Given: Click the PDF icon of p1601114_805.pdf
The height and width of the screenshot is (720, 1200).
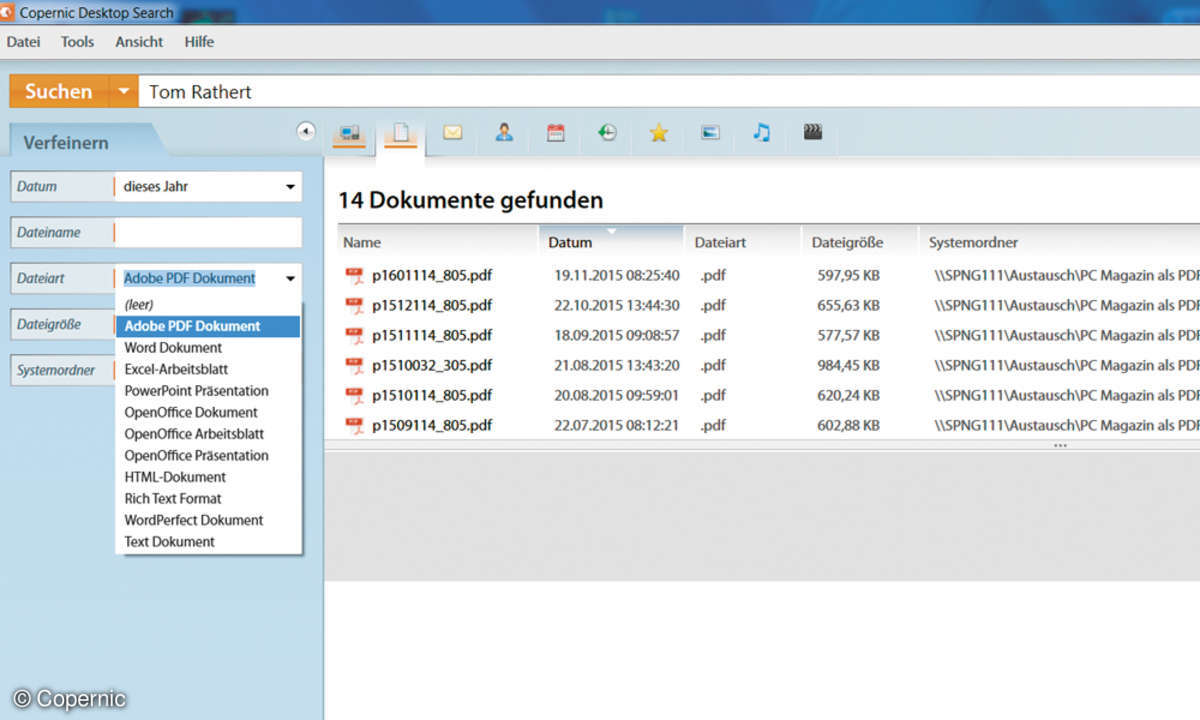Looking at the screenshot, I should click(x=354, y=275).
